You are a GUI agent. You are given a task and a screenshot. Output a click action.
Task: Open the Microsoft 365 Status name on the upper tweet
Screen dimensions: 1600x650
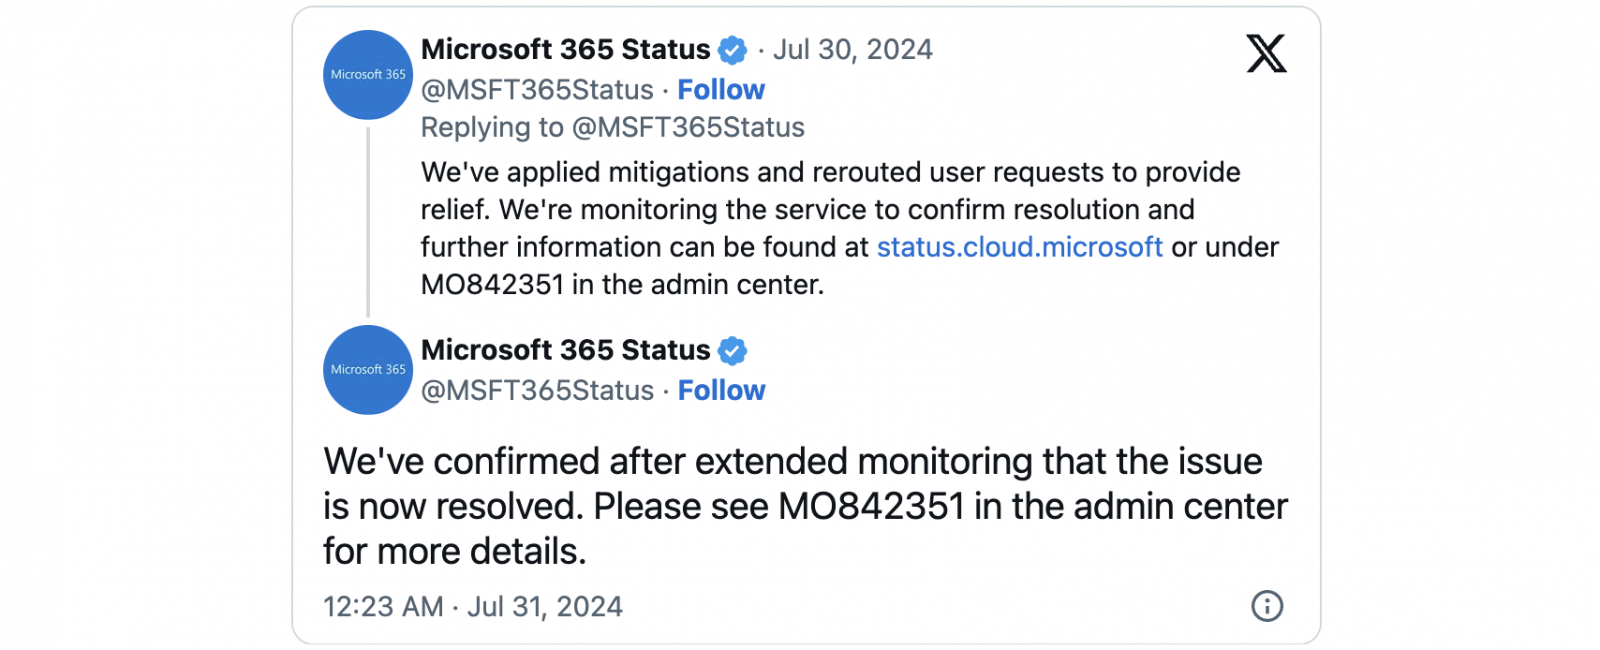[x=565, y=50]
